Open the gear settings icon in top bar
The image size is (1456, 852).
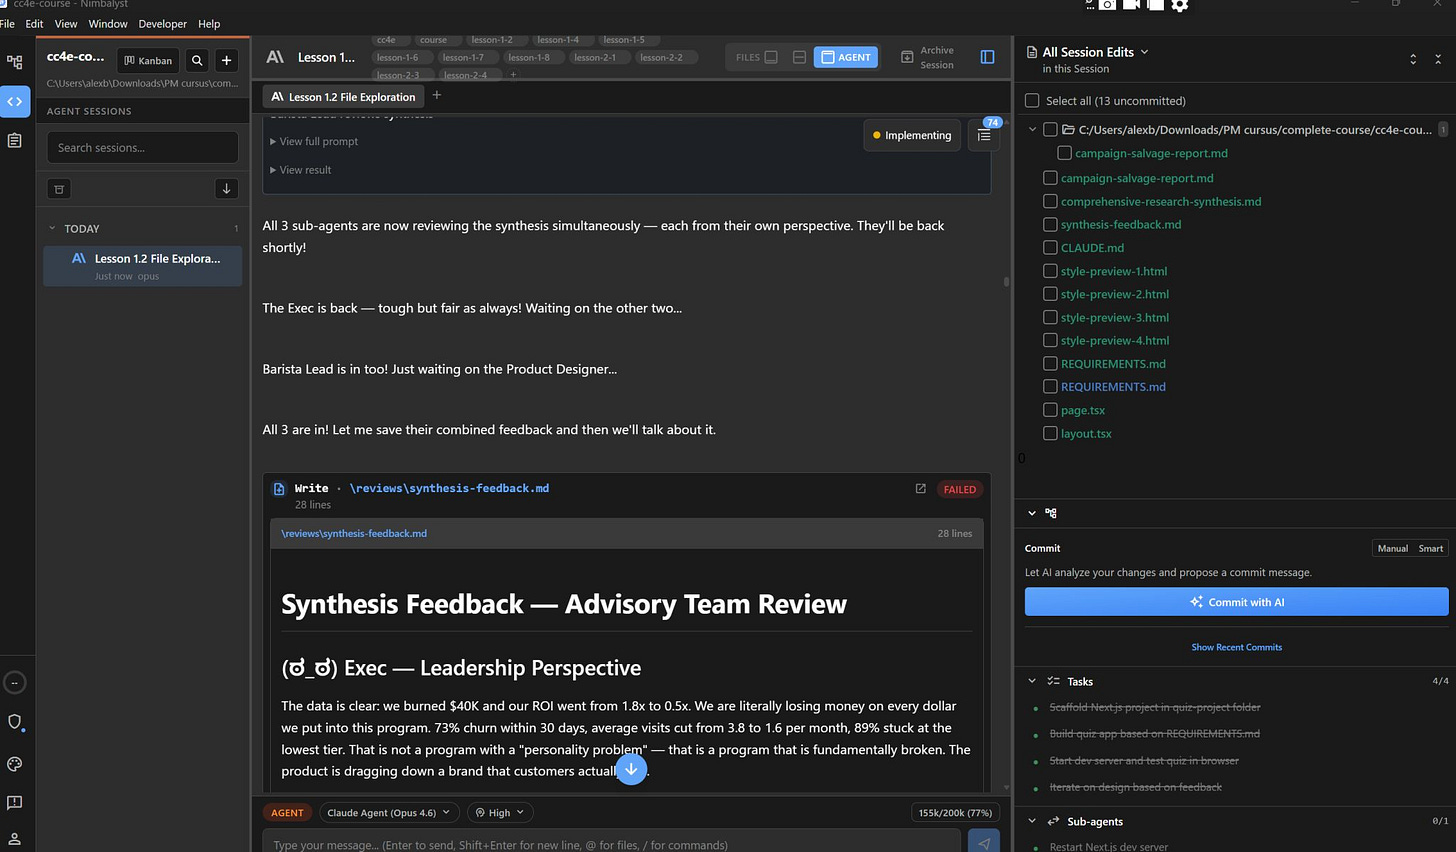(x=1180, y=5)
